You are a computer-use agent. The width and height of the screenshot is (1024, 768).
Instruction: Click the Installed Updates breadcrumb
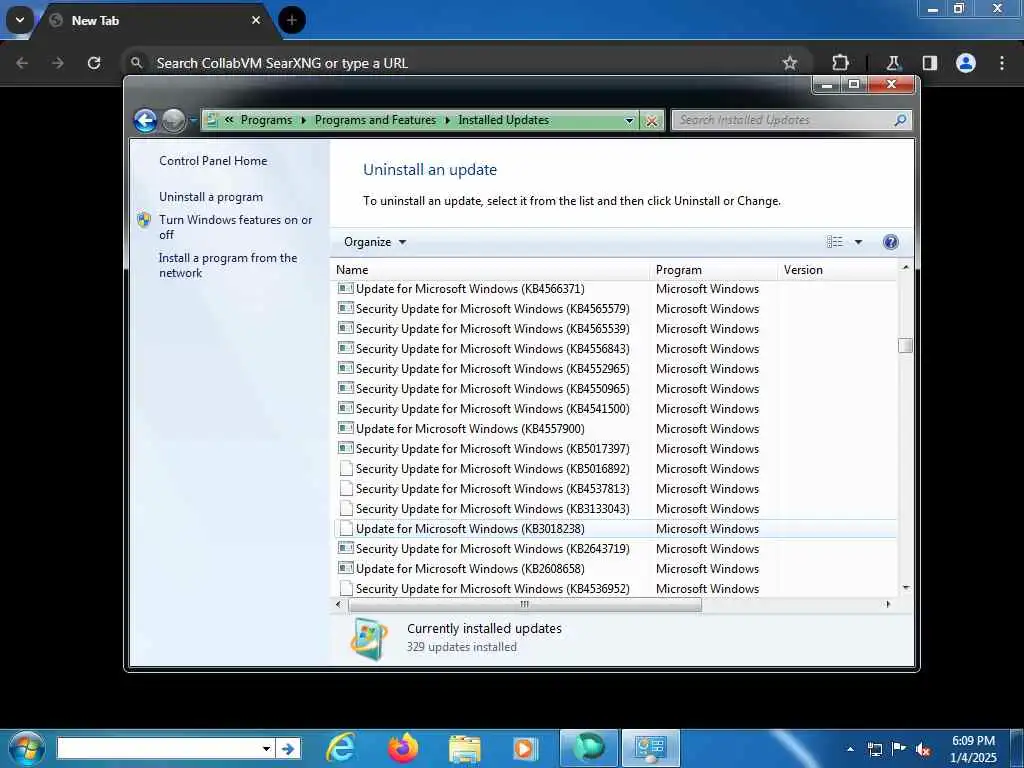504,120
